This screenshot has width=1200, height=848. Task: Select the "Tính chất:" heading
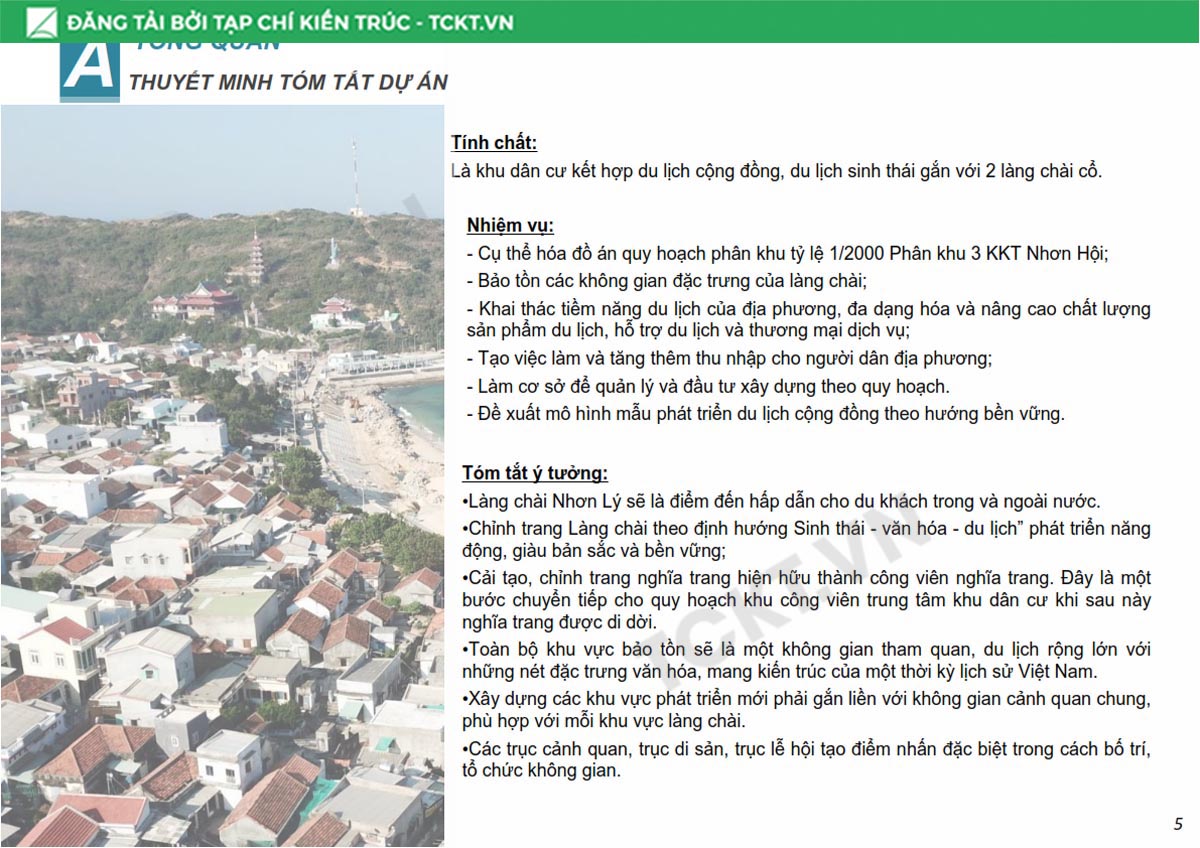tap(494, 143)
